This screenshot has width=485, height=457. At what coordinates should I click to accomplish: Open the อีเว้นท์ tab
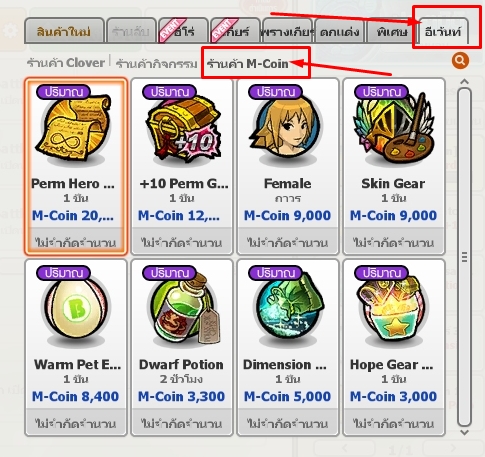[443, 31]
